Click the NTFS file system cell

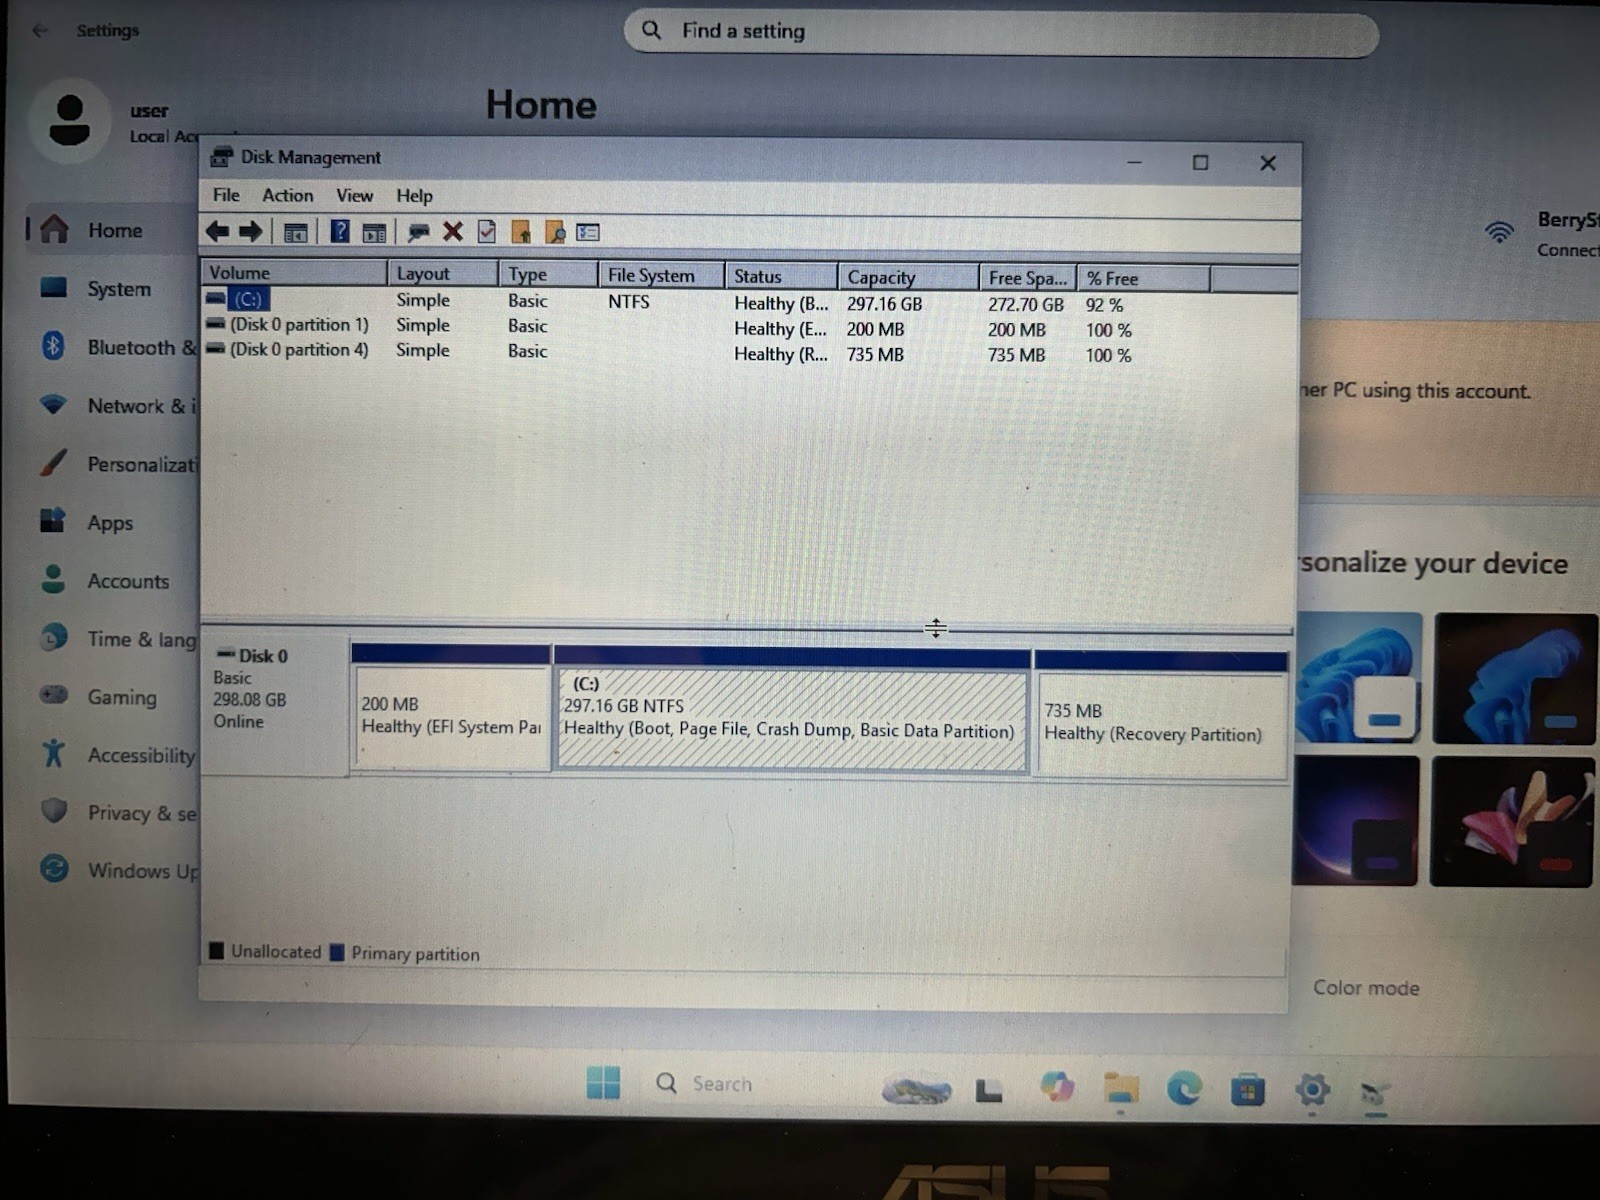point(629,302)
